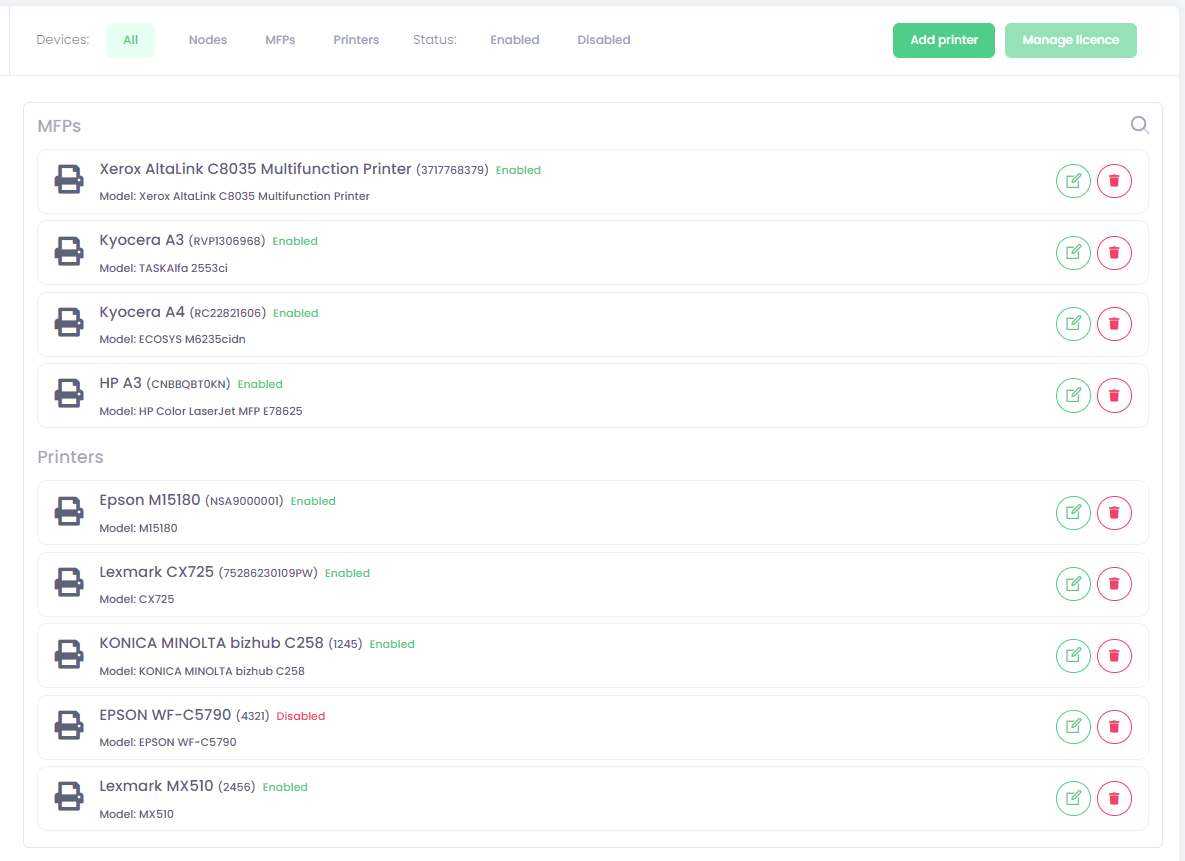Screen dimensions: 1185x861
Task: Delete the KONICA MINOLTA bizhub C258
Action: tap(1114, 655)
